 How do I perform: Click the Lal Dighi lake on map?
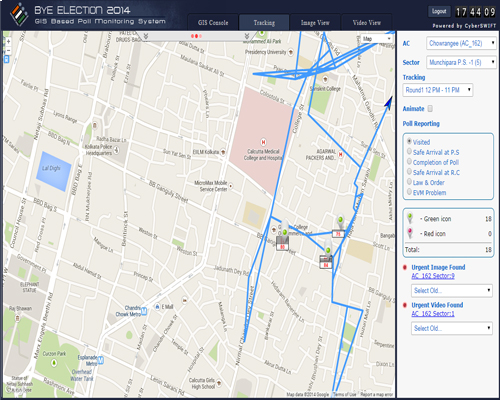tap(53, 171)
